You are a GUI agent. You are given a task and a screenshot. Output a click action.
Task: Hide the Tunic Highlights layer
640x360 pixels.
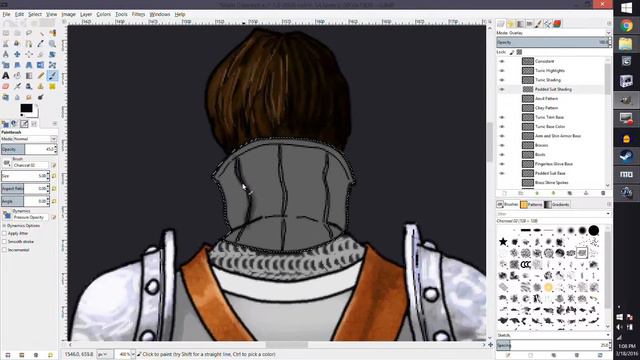tap(502, 71)
